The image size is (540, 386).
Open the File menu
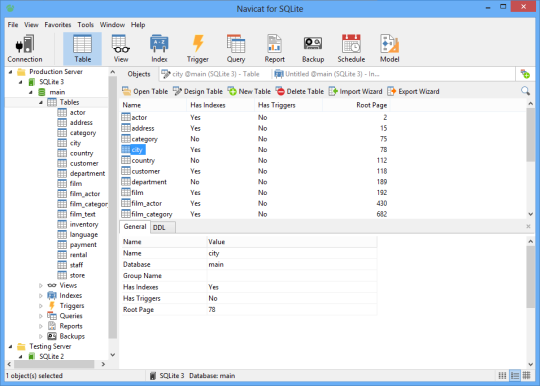coord(13,25)
